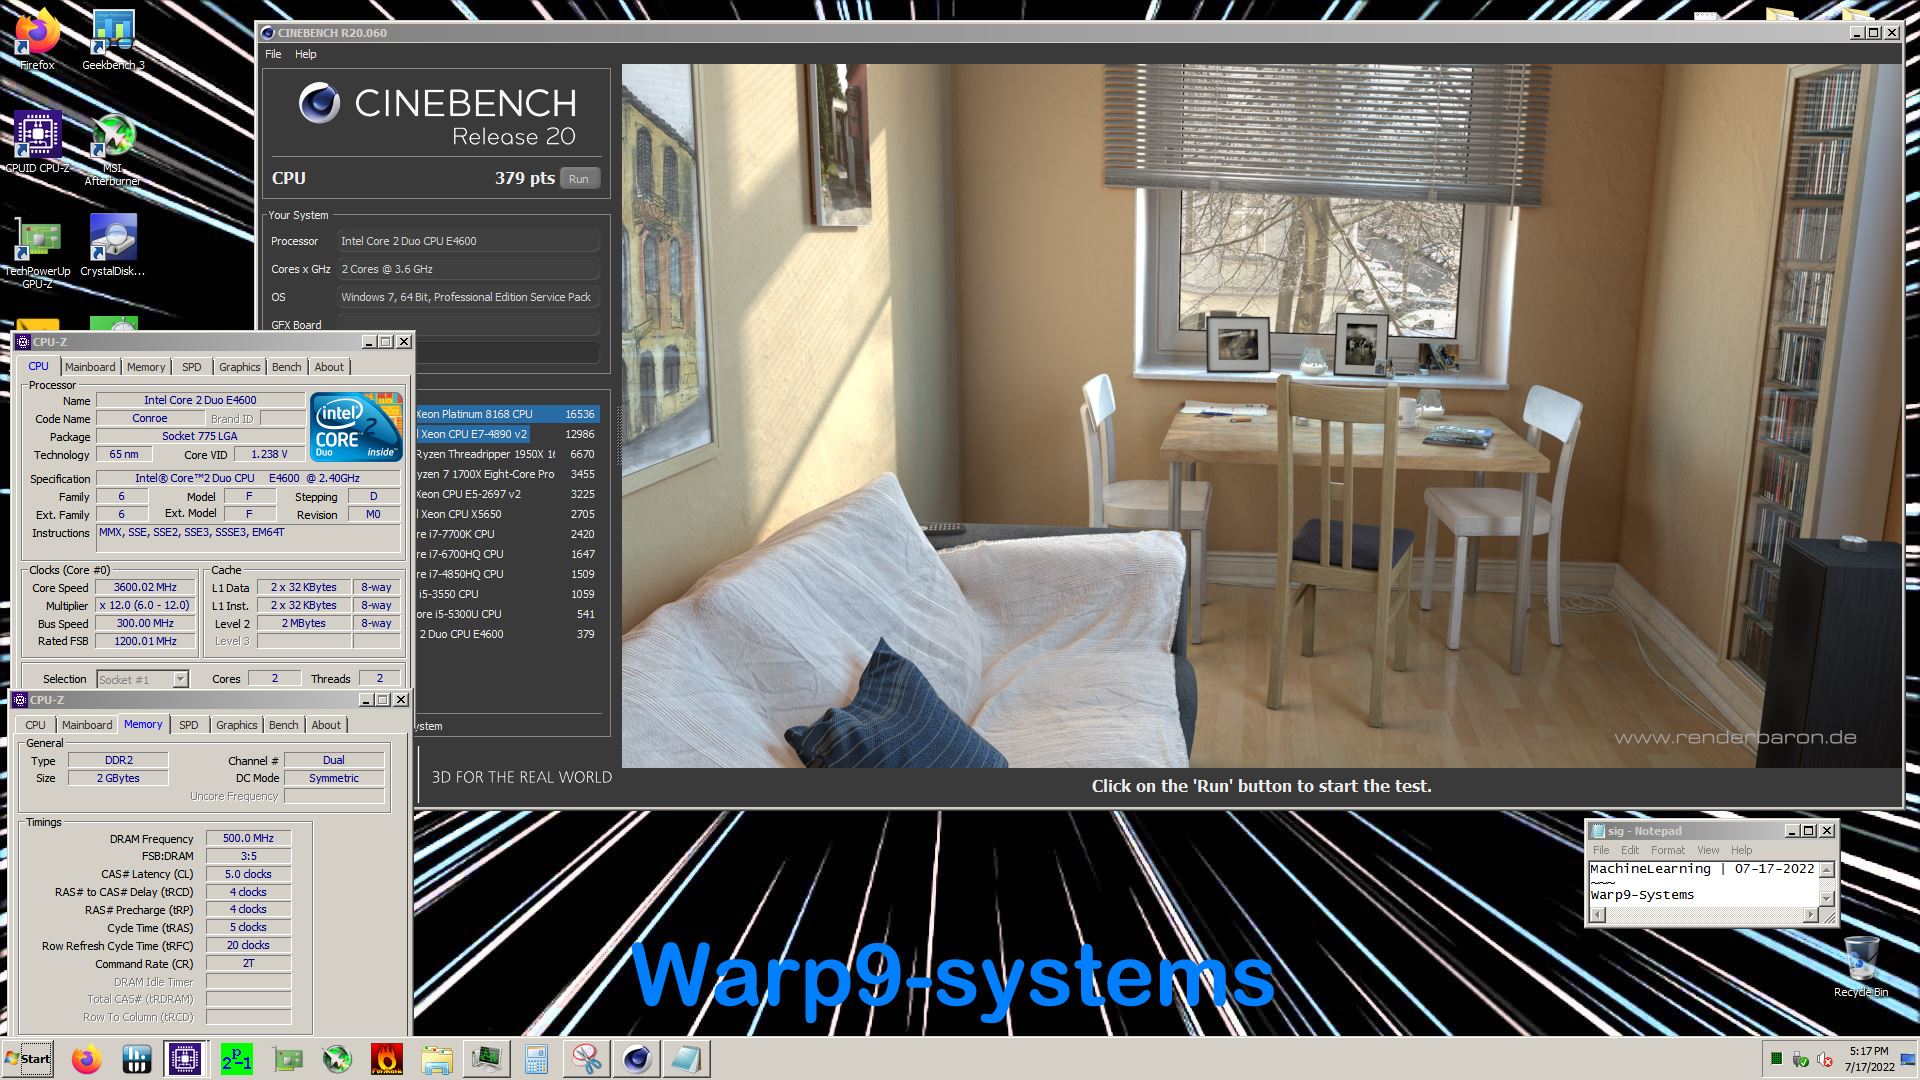Open Task Manager taskbar icon
The height and width of the screenshot is (1080, 1920).
click(x=487, y=1059)
